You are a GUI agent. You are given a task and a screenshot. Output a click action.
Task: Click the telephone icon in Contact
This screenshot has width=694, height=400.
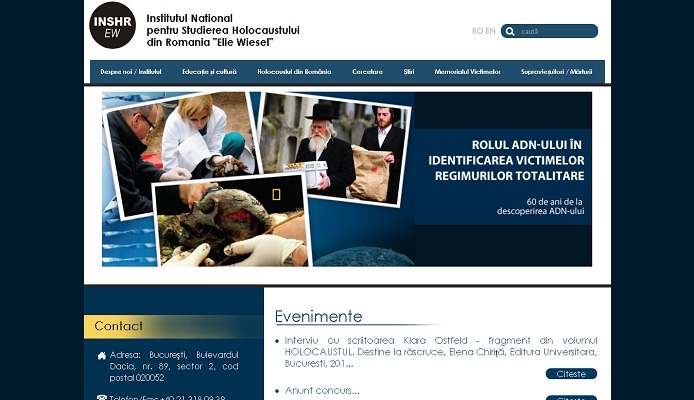coord(102,397)
